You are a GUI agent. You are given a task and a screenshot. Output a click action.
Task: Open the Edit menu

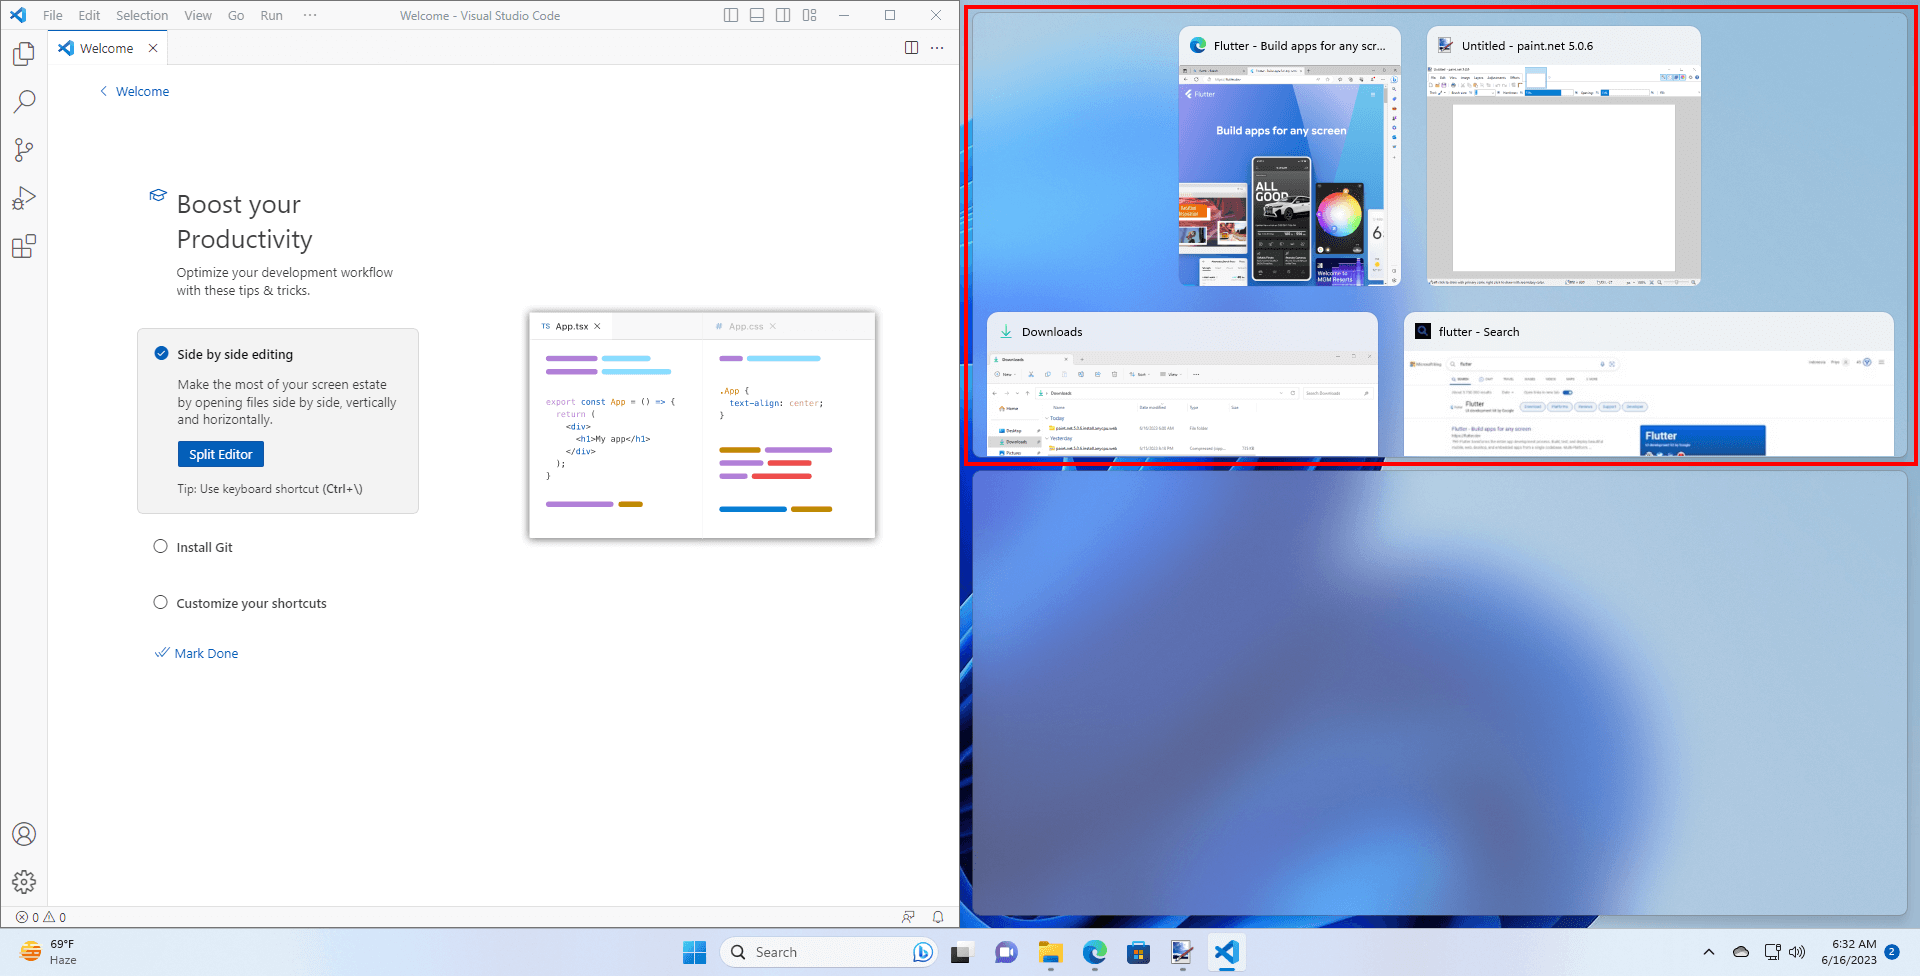(89, 15)
